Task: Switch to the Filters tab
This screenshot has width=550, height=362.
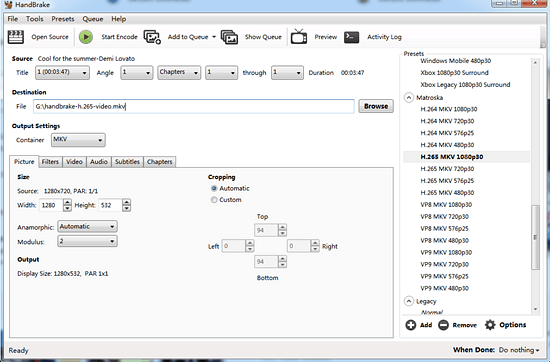Action: (x=50, y=162)
